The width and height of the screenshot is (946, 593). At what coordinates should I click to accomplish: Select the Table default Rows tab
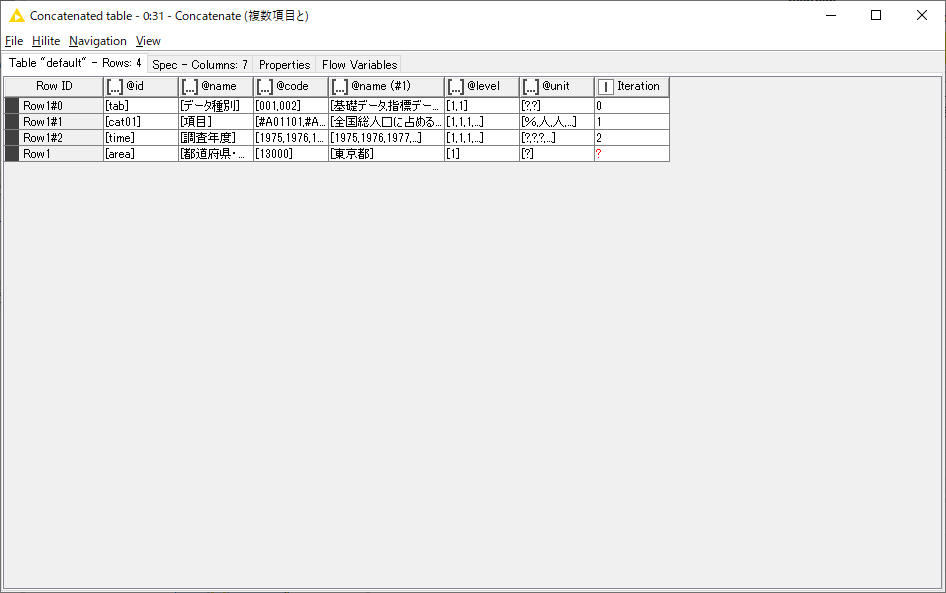point(75,63)
